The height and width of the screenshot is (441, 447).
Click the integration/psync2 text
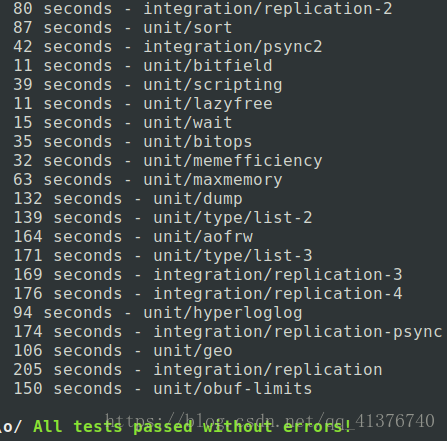point(233,47)
